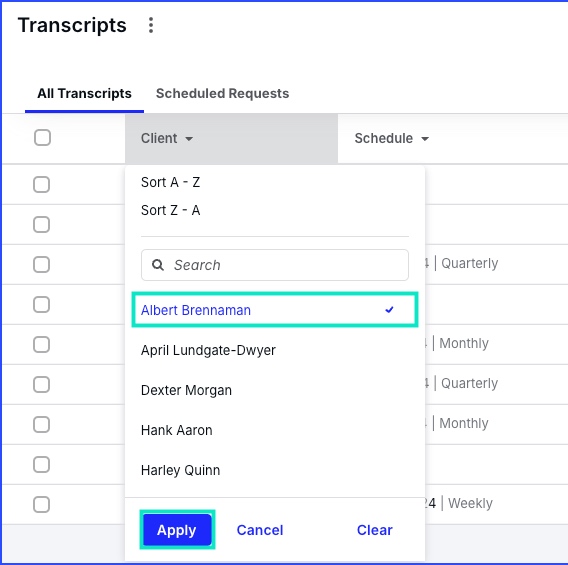Check the first transcript row checkbox

41,184
